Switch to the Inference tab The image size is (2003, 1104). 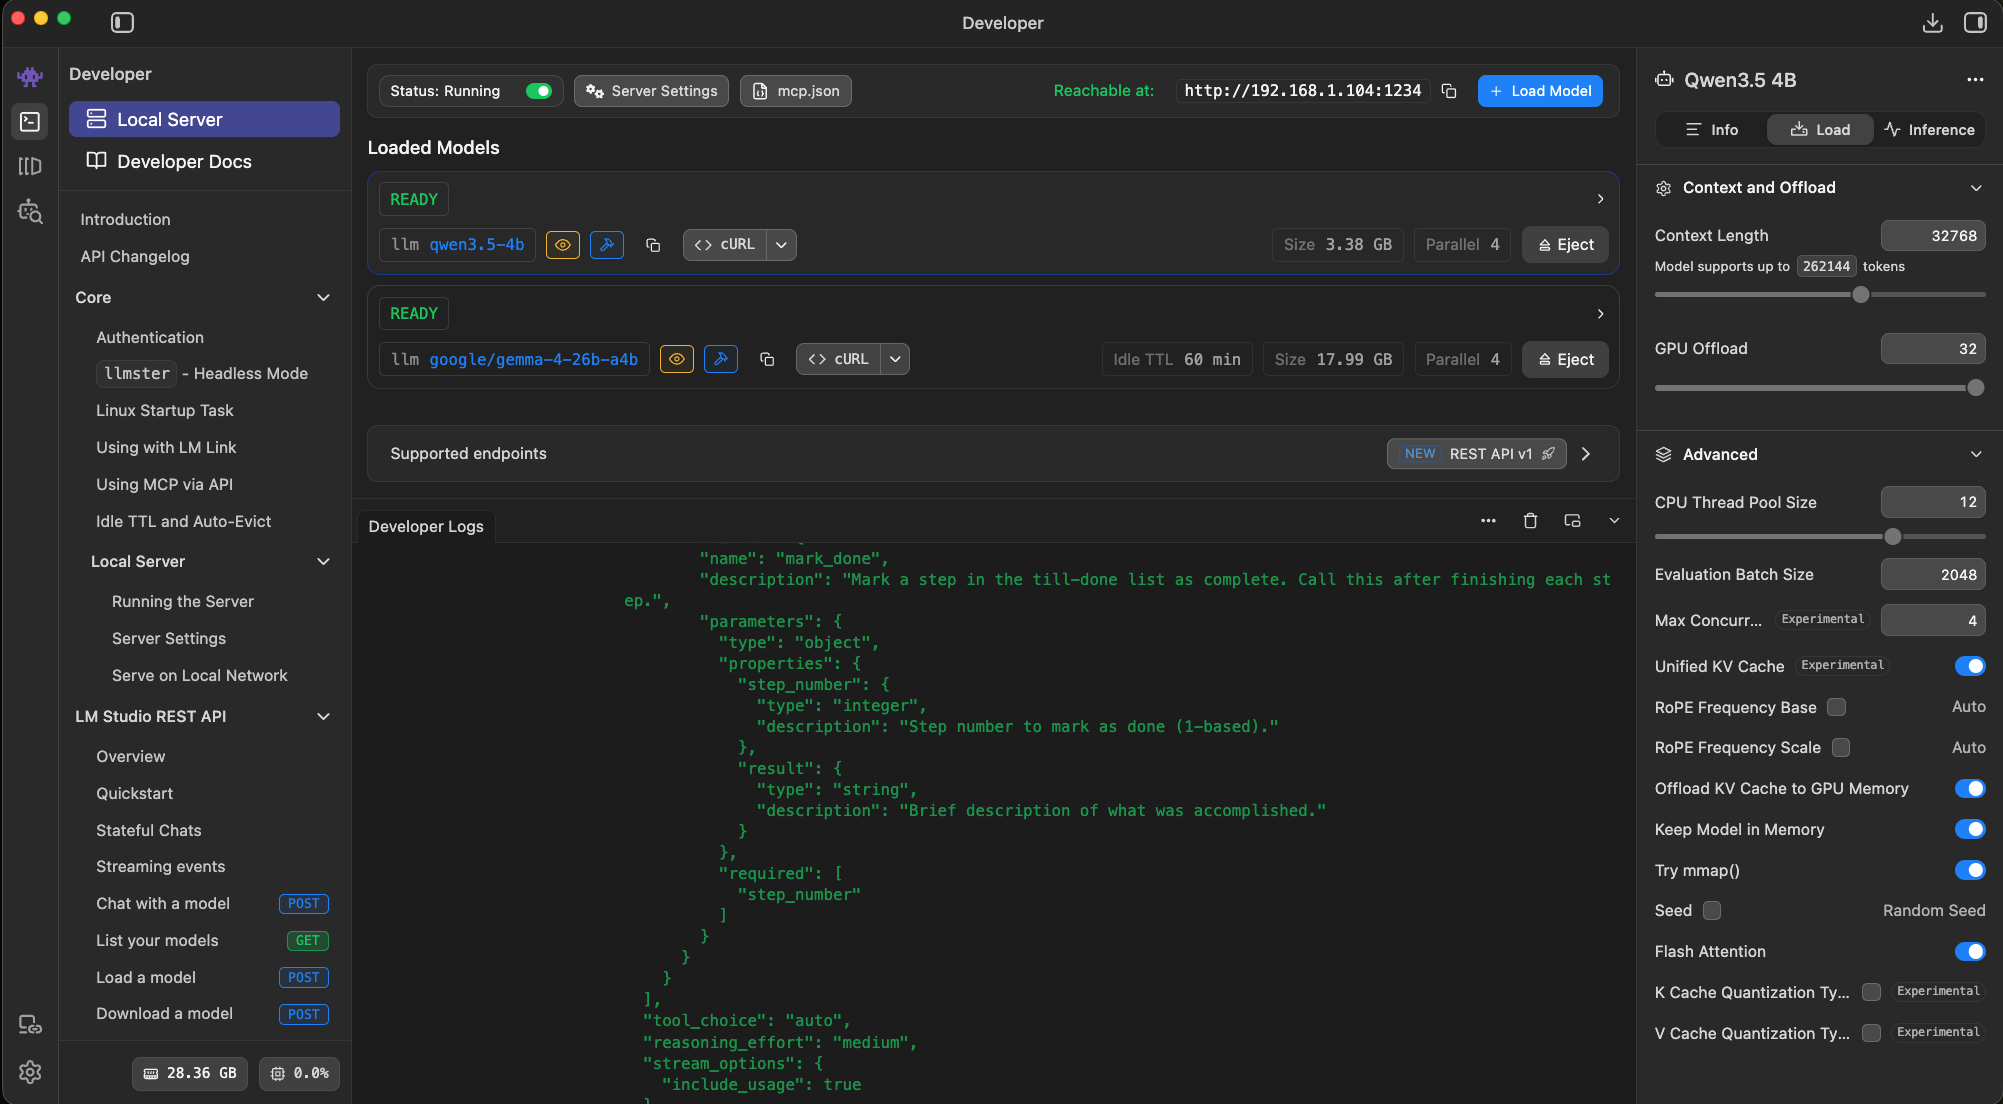(x=1929, y=130)
